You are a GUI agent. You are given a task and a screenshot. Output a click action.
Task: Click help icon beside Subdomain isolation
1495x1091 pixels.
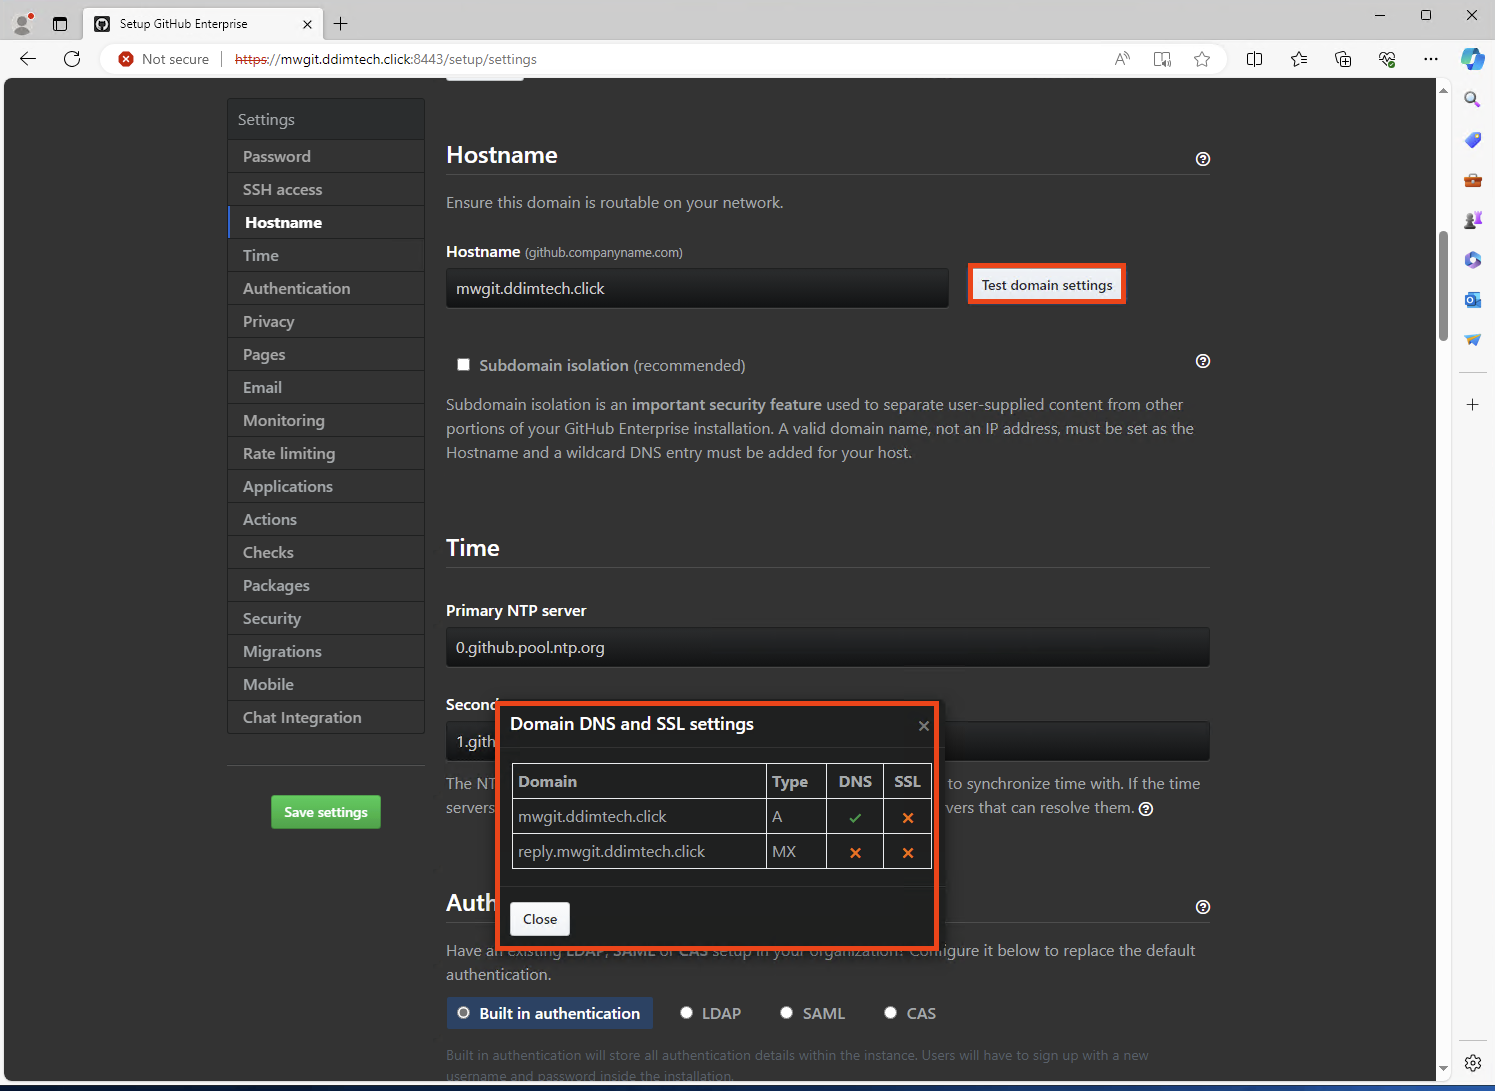(x=1203, y=361)
